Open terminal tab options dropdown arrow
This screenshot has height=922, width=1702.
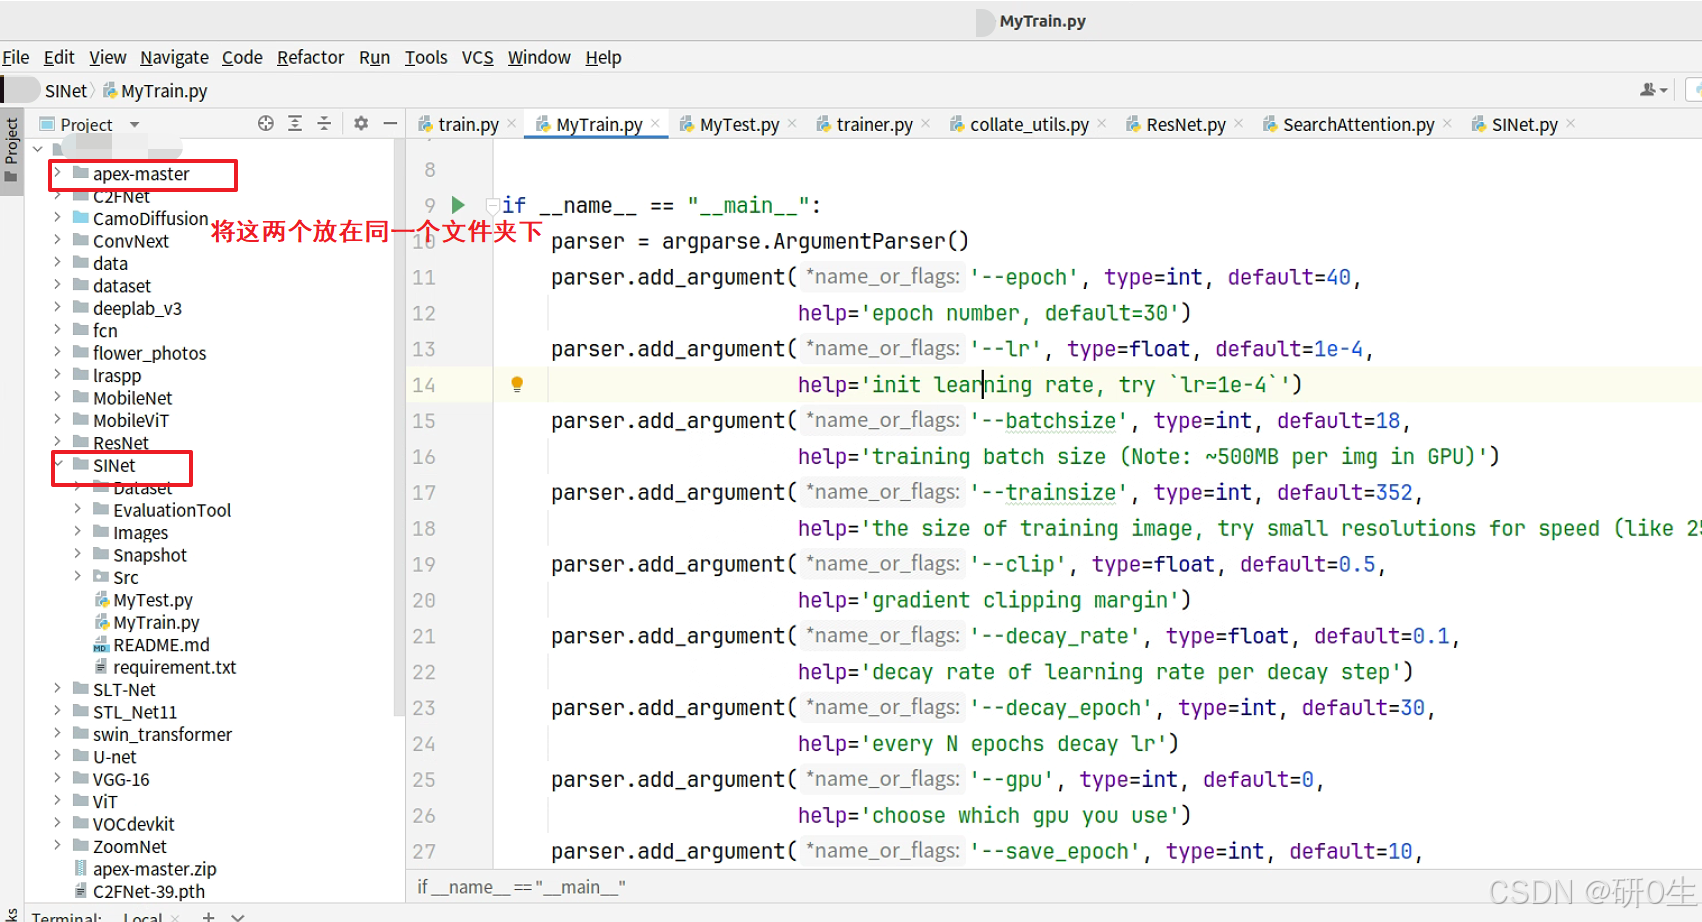coord(238,916)
